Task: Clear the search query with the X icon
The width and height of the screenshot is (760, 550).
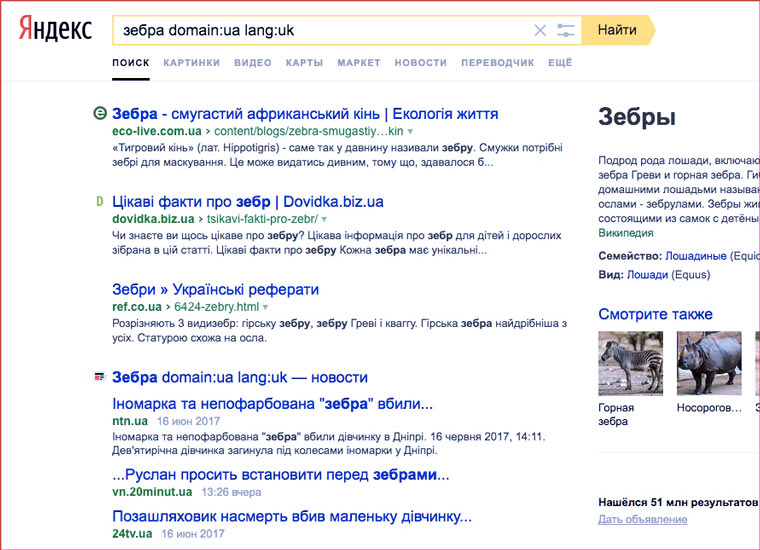Action: point(540,30)
